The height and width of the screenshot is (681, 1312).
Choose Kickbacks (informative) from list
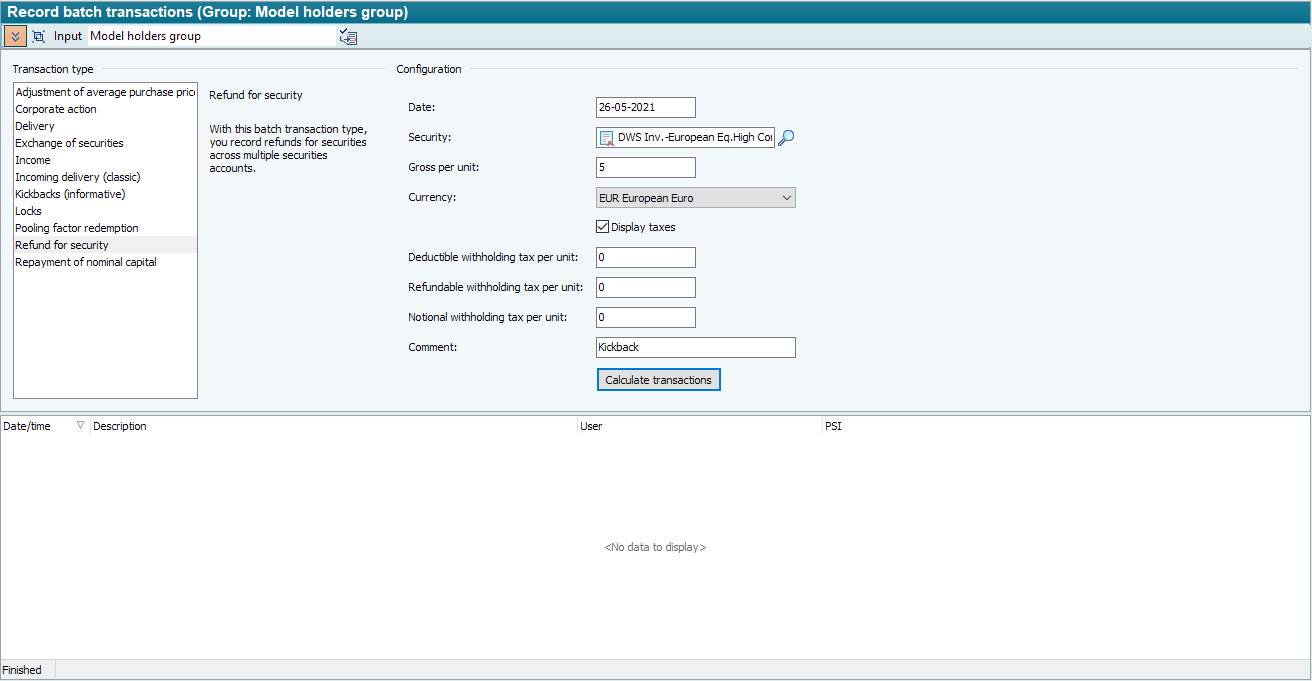(70, 194)
